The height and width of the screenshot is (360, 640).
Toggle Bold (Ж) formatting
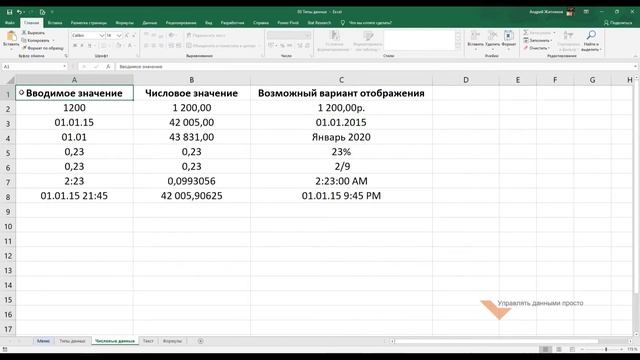75,45
